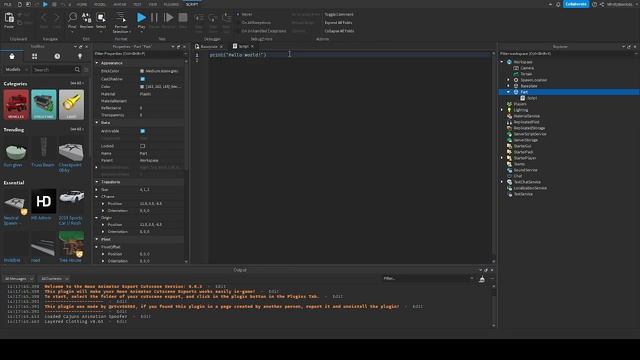Click the Replace icon in Edit group

pos(87,17)
